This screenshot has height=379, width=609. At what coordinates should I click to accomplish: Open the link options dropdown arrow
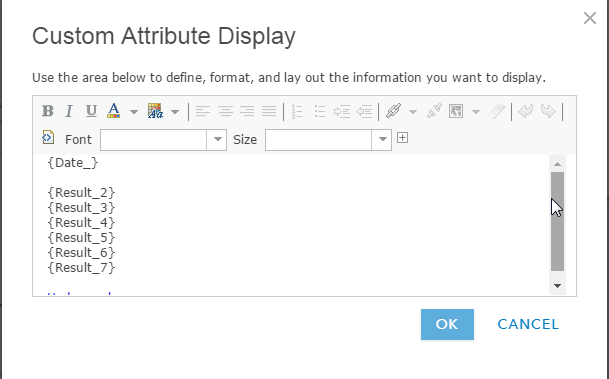coord(413,112)
